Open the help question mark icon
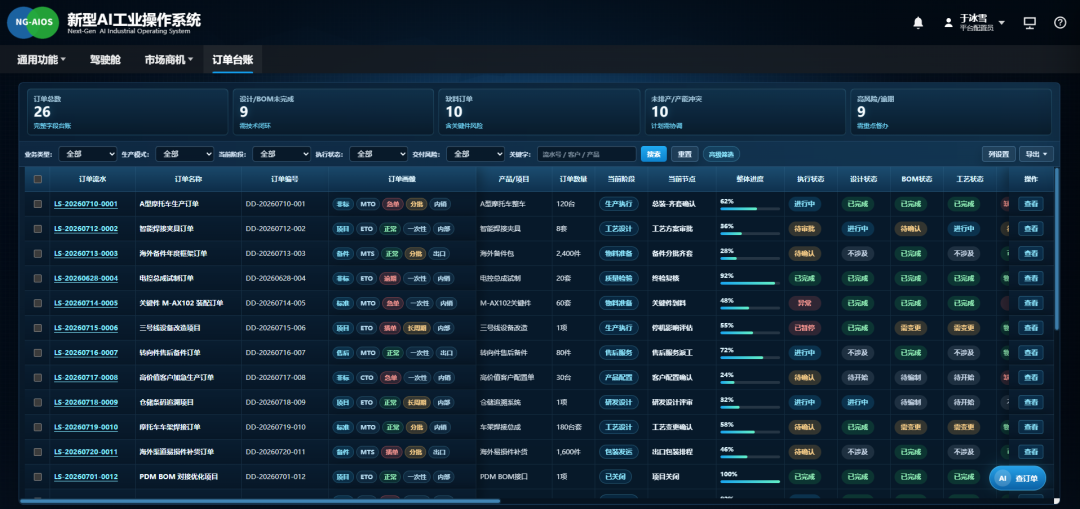 click(x=1060, y=23)
